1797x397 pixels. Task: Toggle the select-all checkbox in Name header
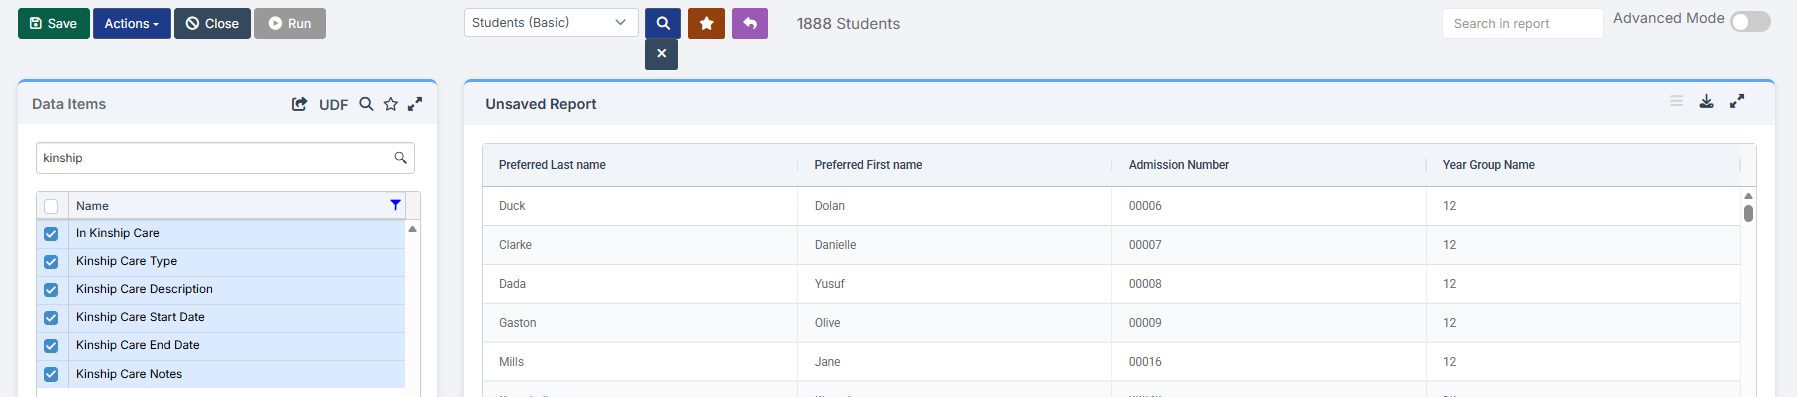[51, 206]
